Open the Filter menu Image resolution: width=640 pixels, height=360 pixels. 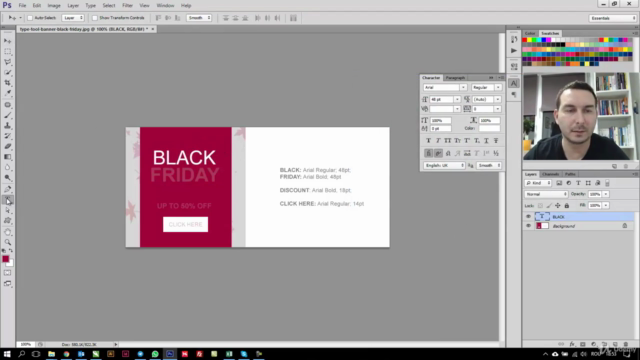[127, 5]
